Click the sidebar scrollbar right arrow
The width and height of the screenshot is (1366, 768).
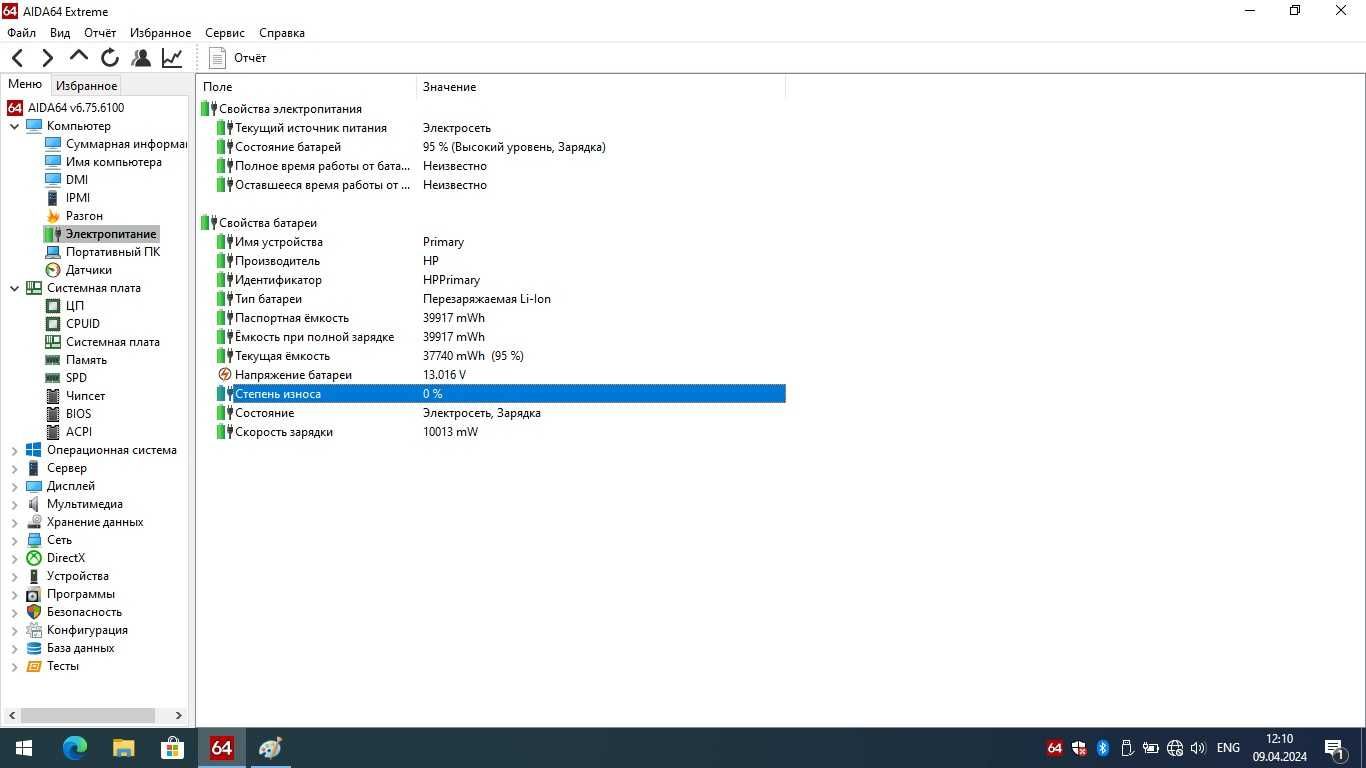(179, 715)
